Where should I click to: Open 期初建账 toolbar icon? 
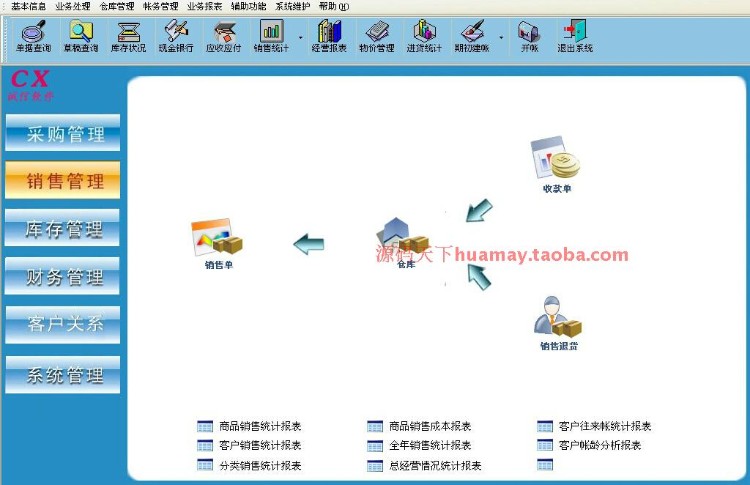pos(472,36)
